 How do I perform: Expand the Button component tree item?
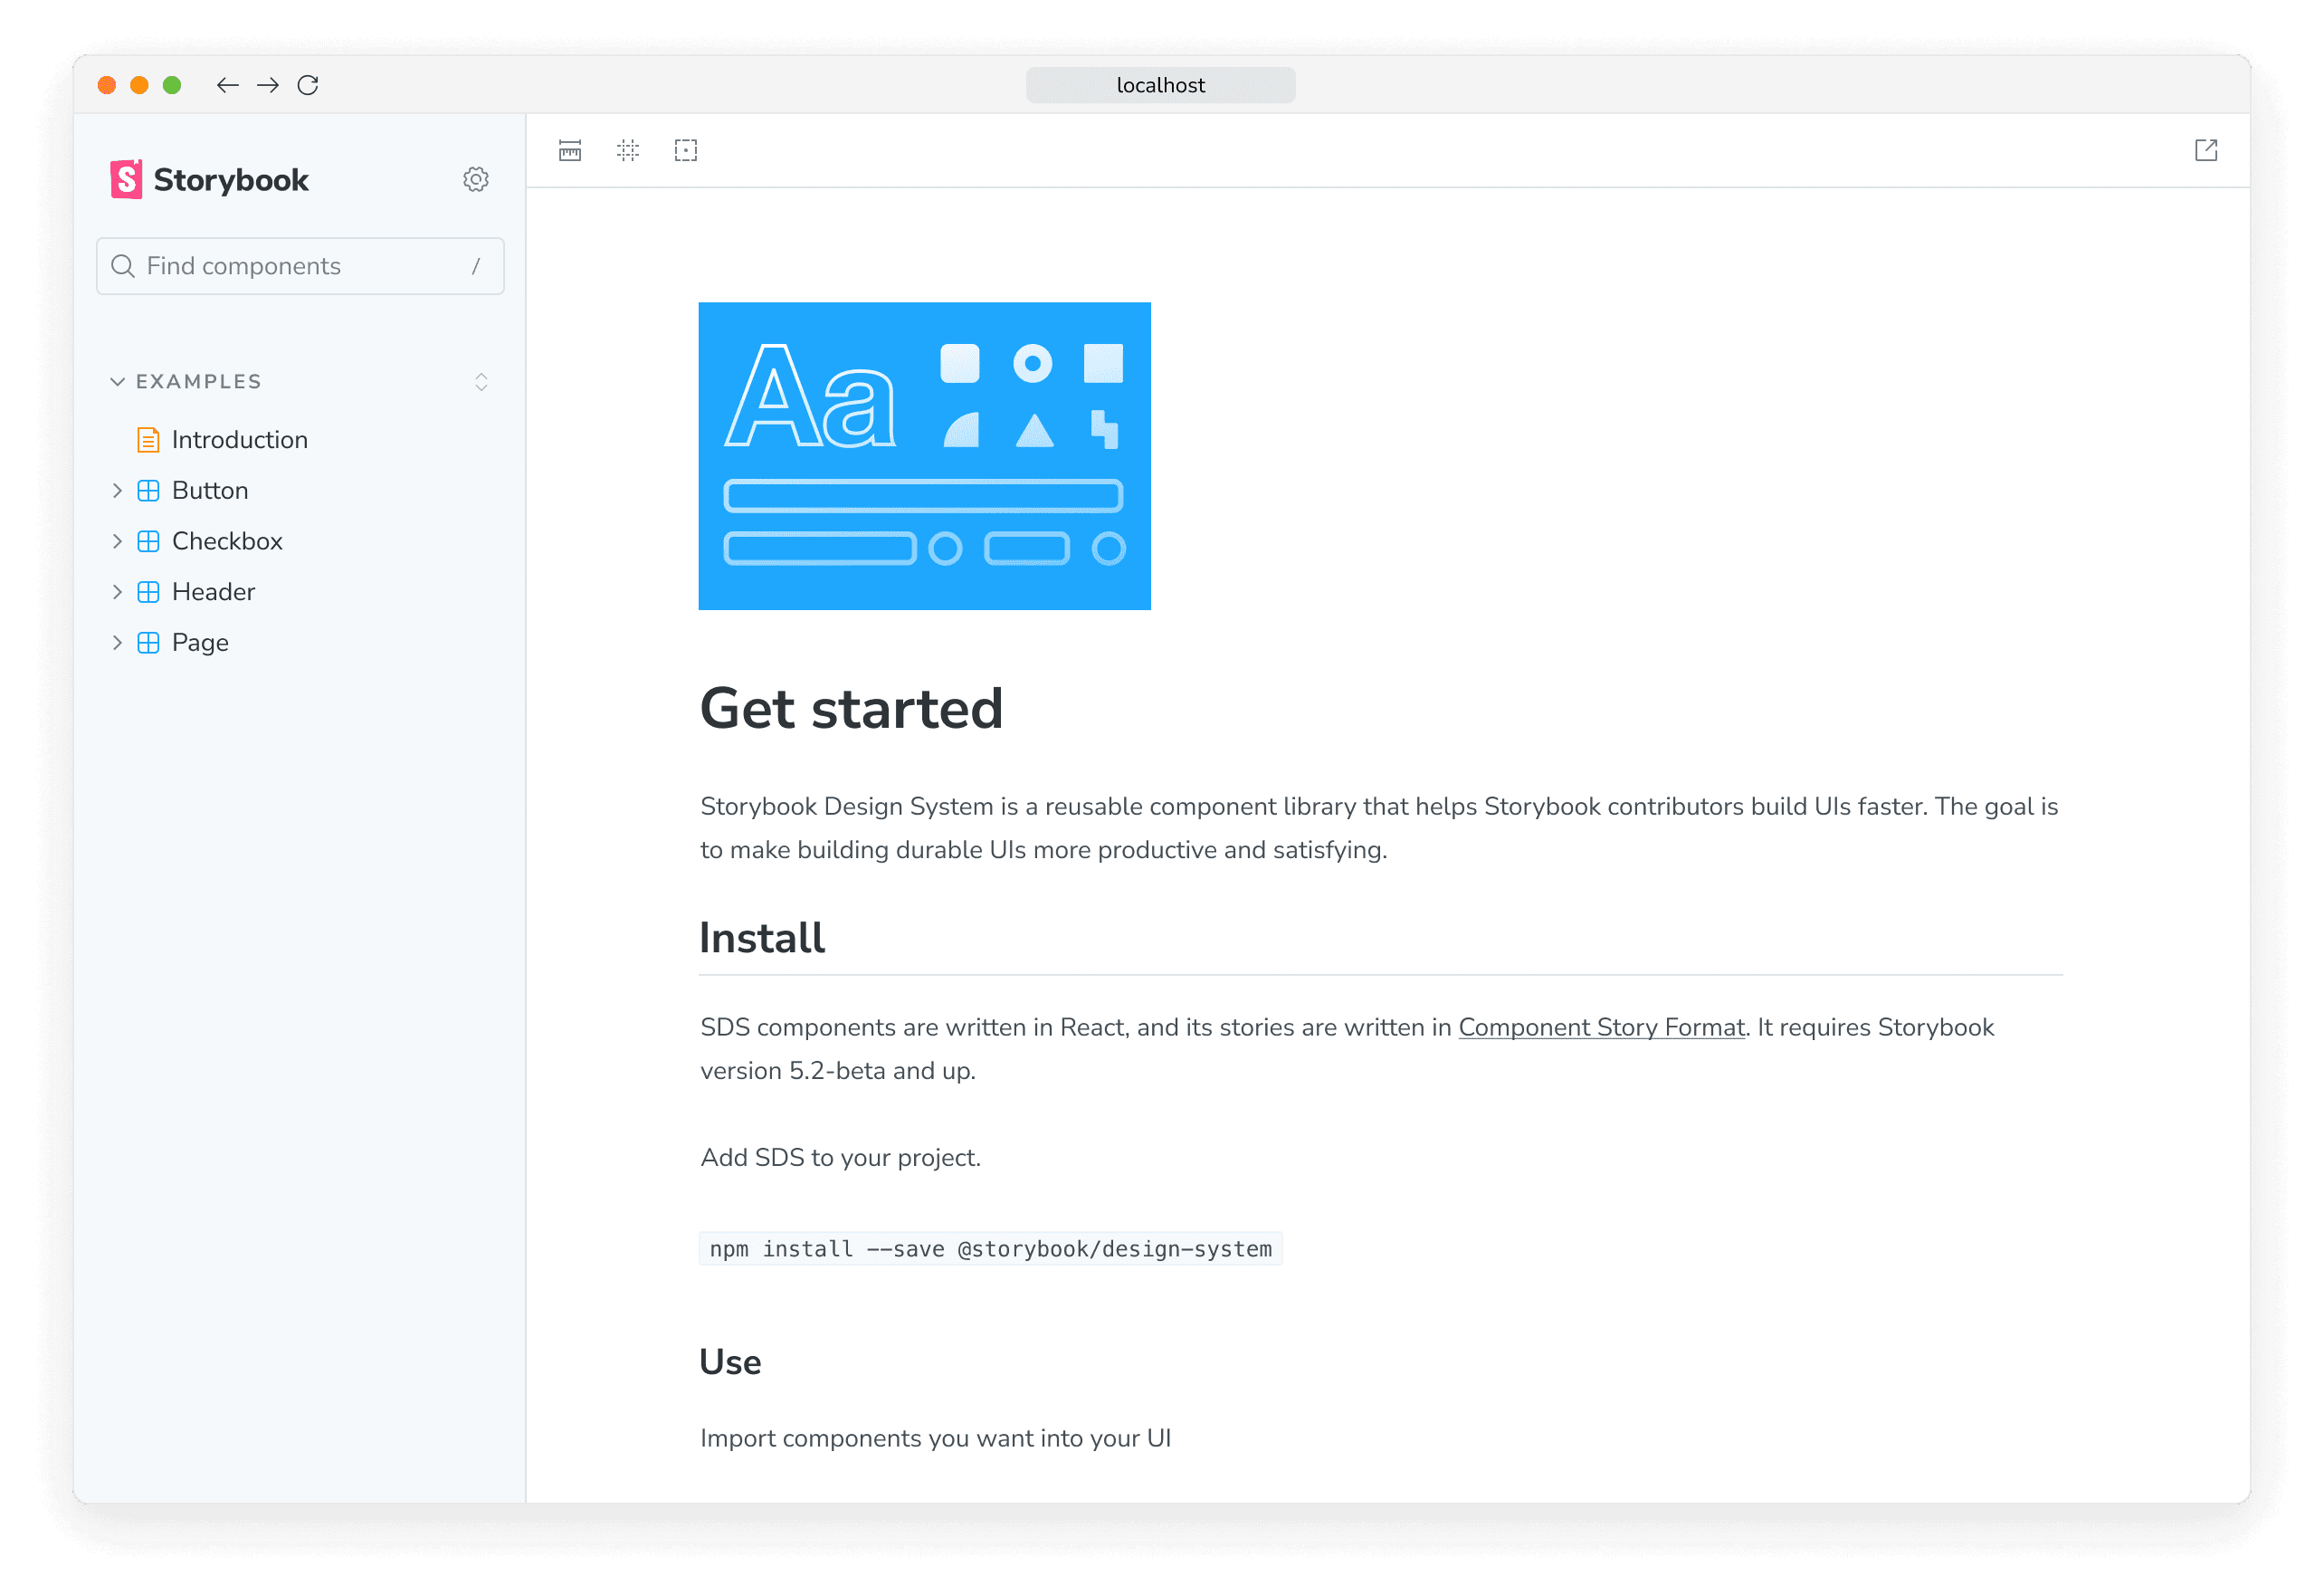pyautogui.click(x=119, y=490)
